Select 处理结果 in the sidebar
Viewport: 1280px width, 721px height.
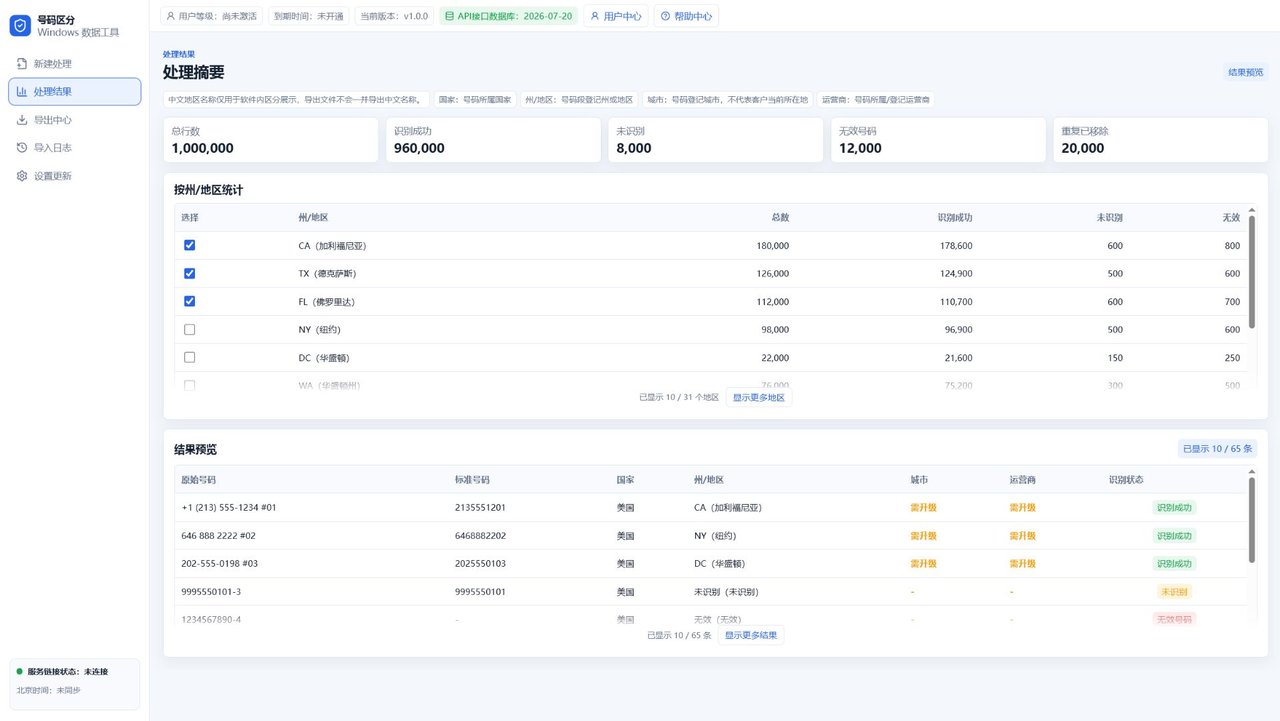75,92
